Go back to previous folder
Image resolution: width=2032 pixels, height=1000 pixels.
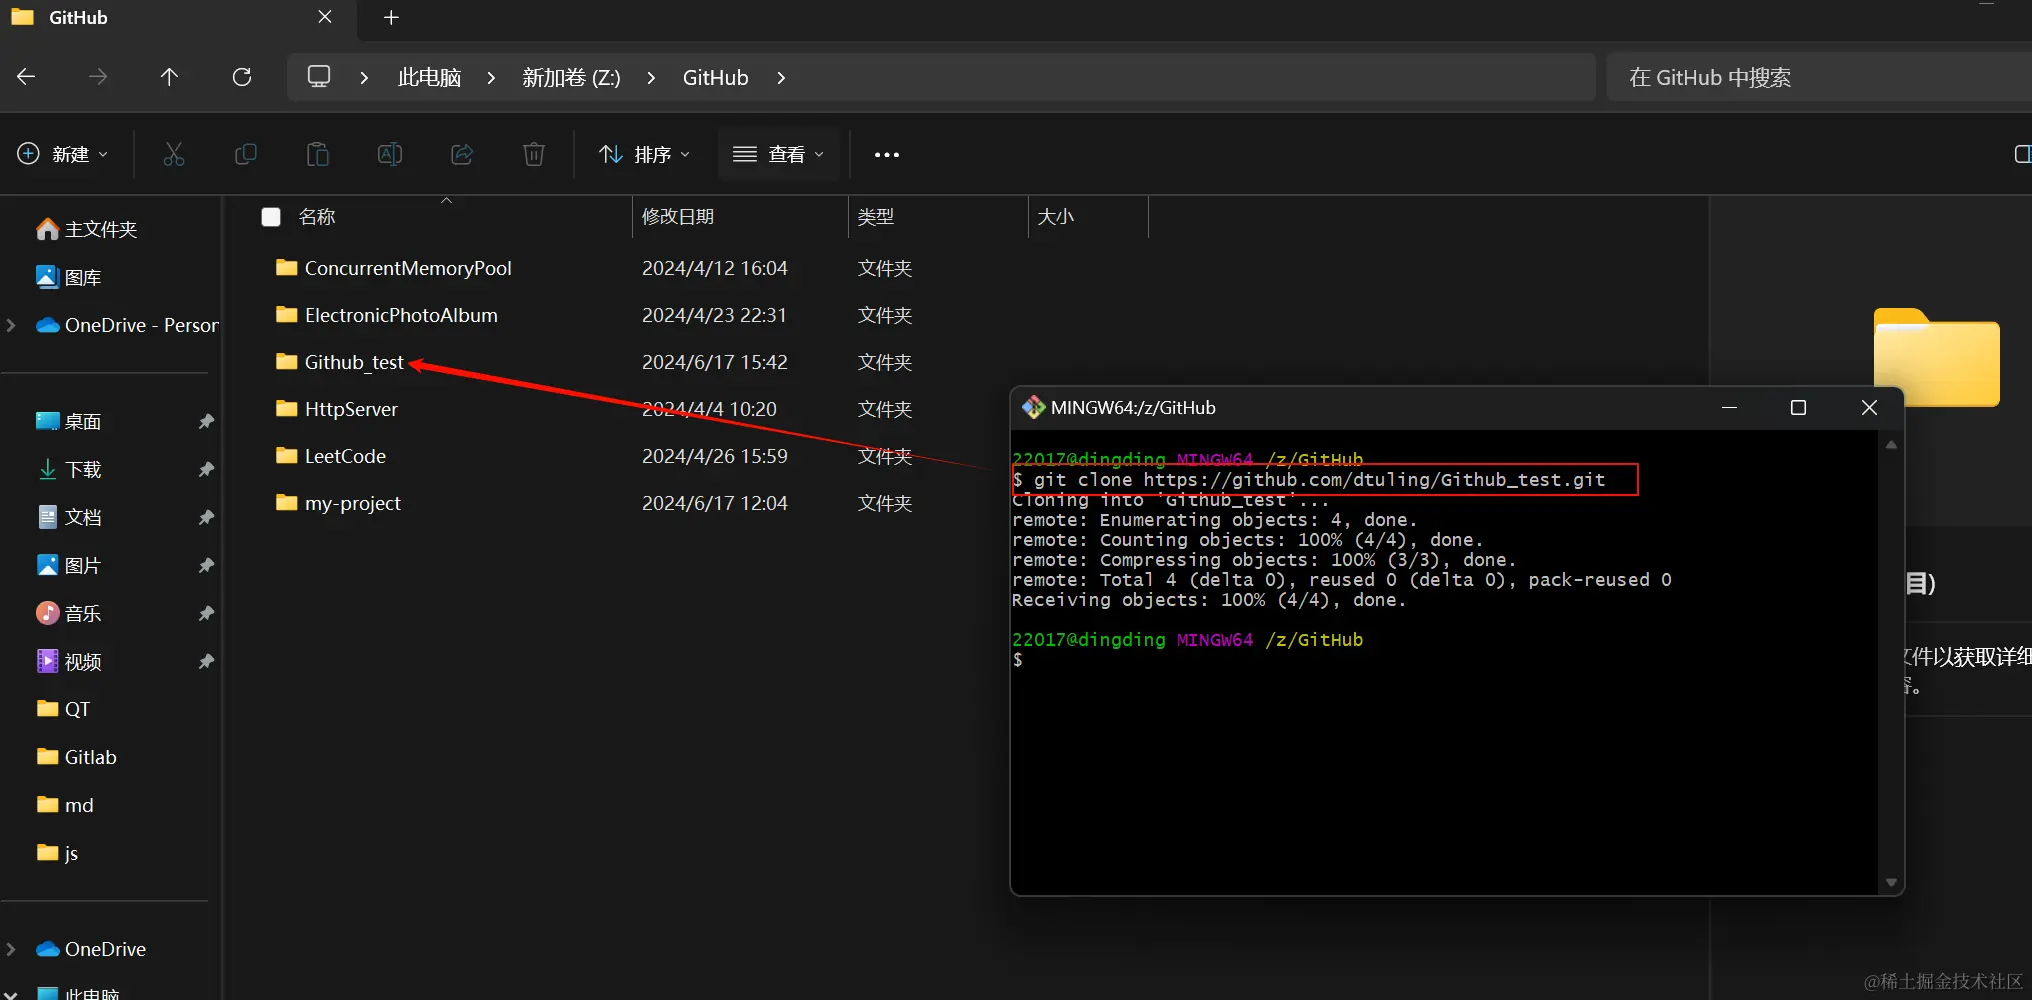[27, 77]
